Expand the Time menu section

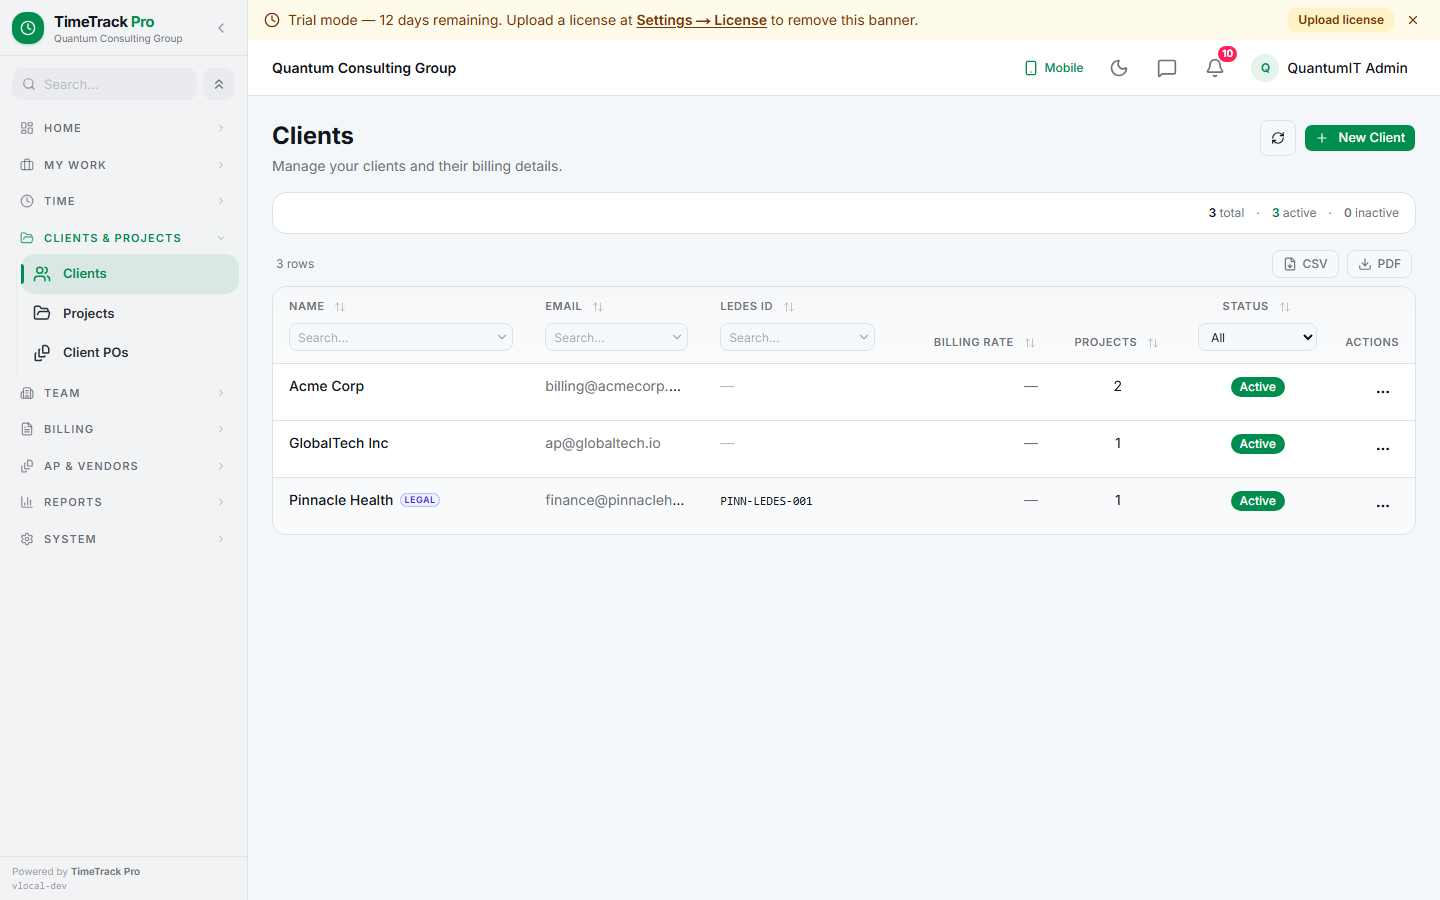click(x=123, y=201)
